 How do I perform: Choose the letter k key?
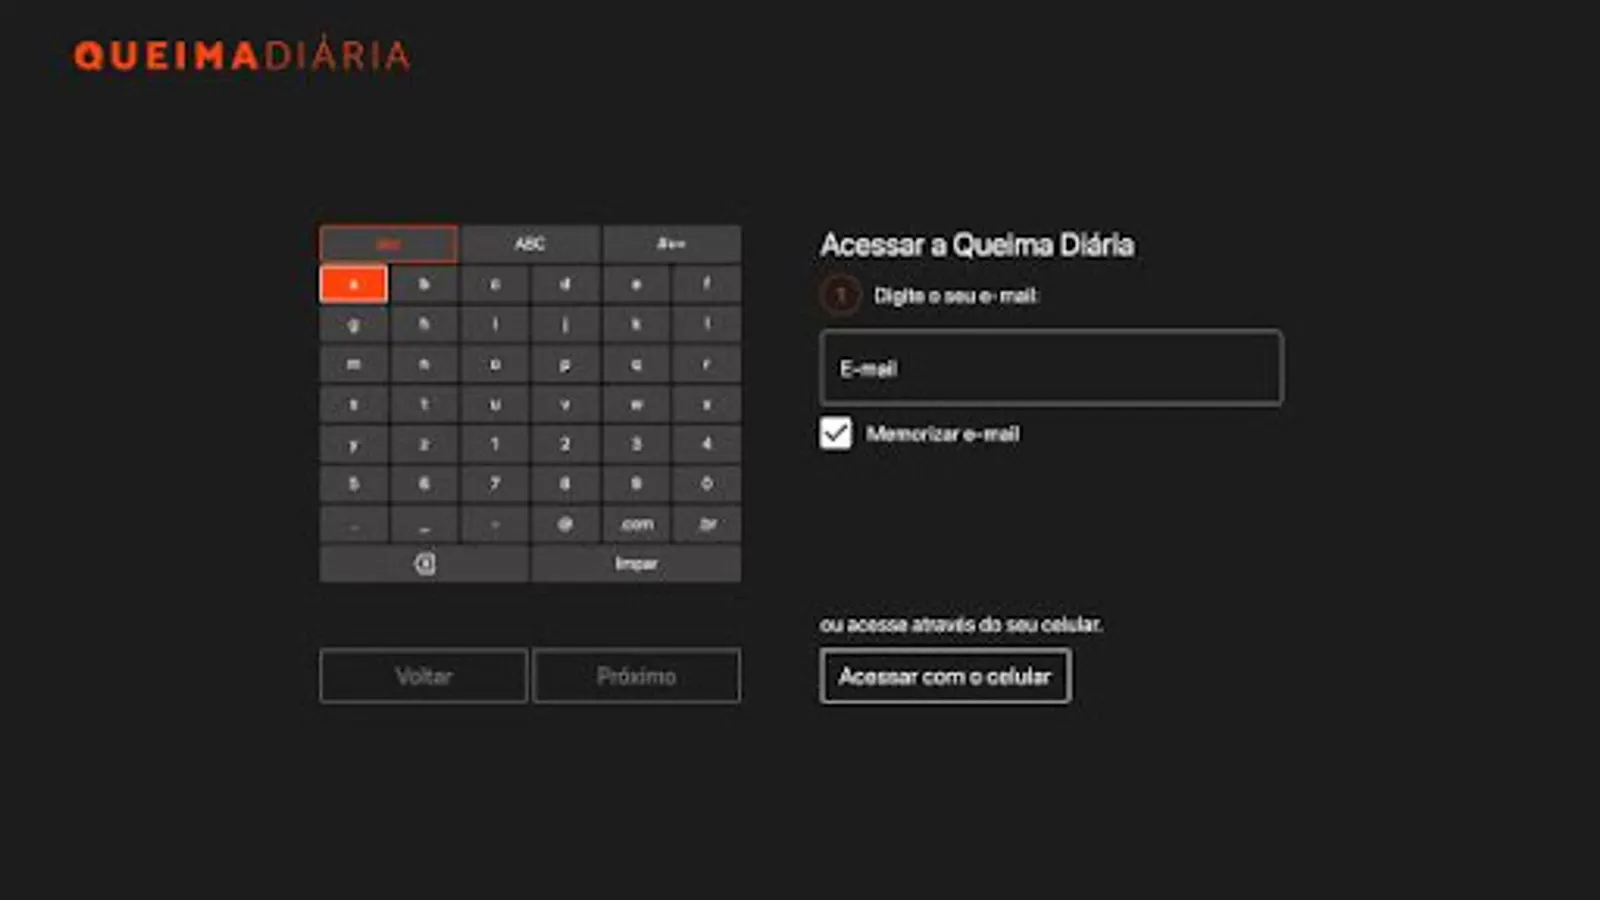click(x=636, y=324)
